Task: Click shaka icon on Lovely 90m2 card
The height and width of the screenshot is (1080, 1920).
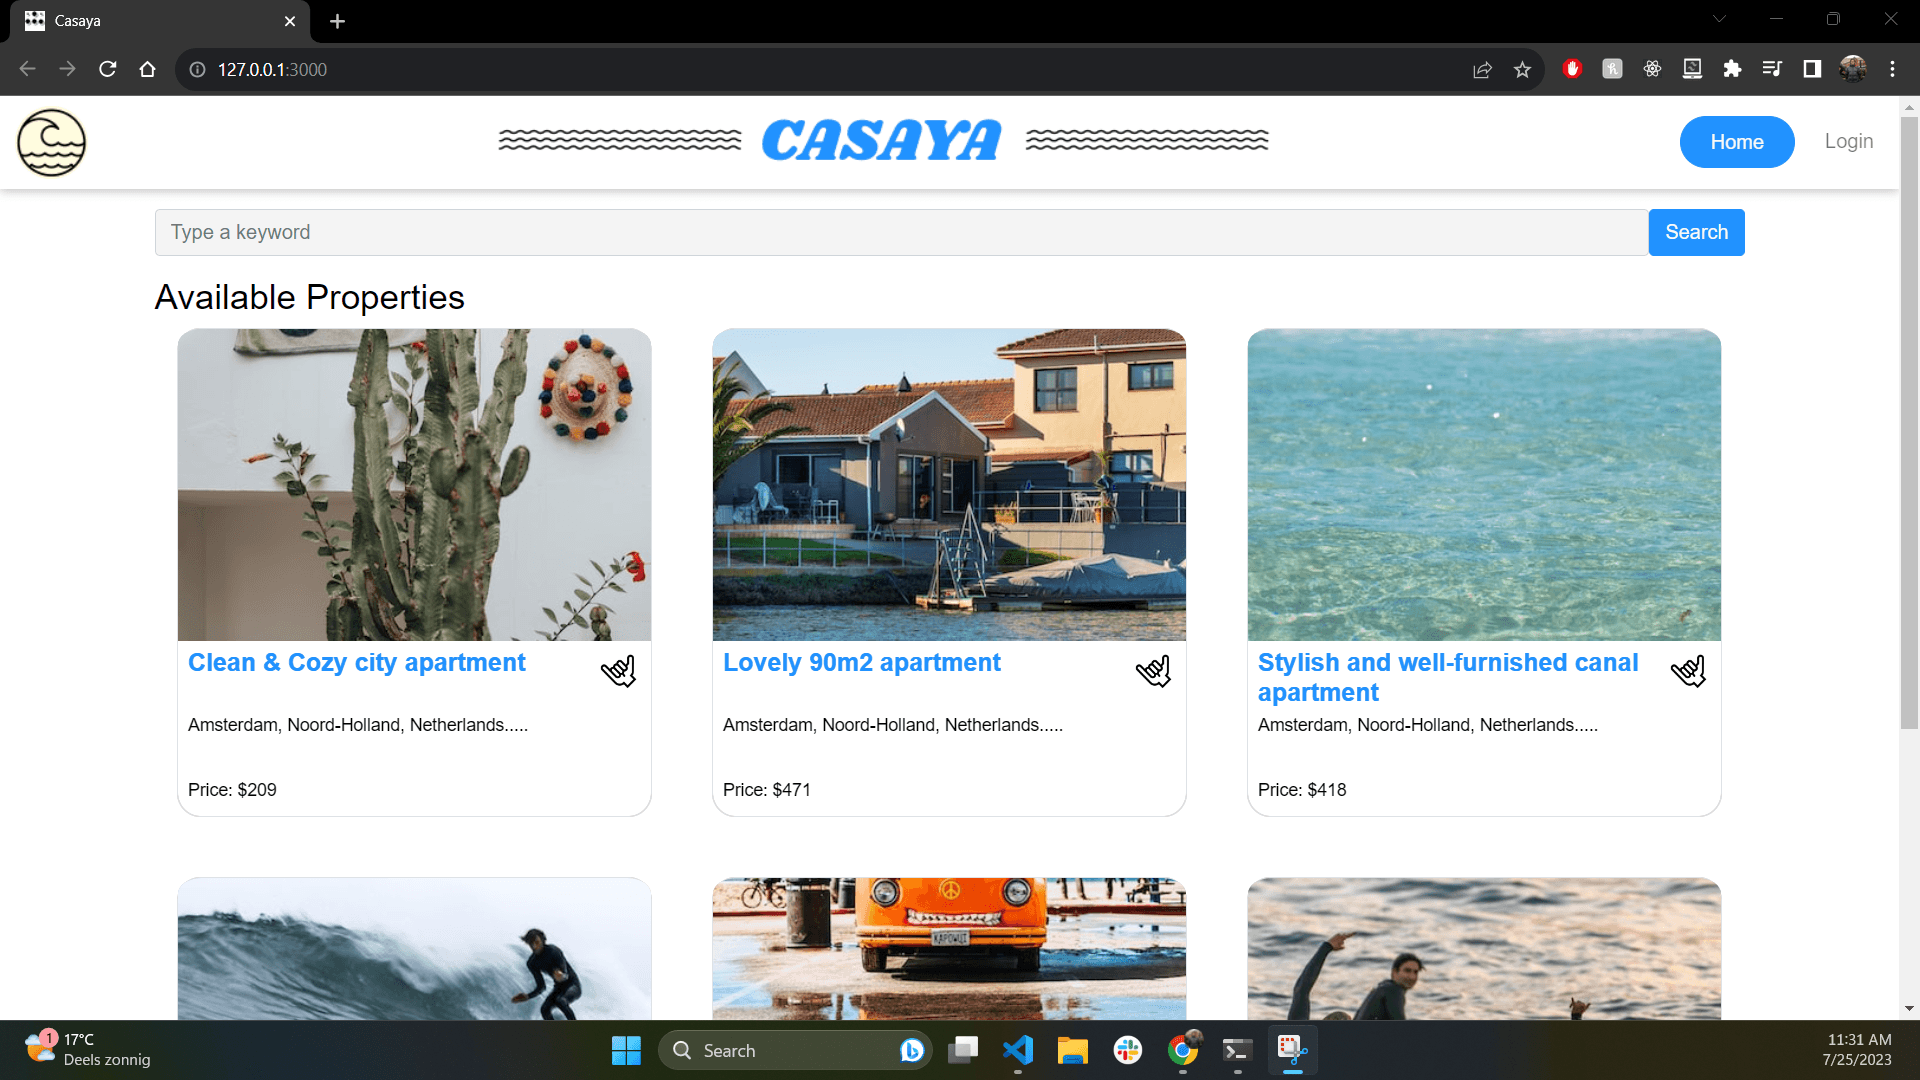Action: point(1154,671)
